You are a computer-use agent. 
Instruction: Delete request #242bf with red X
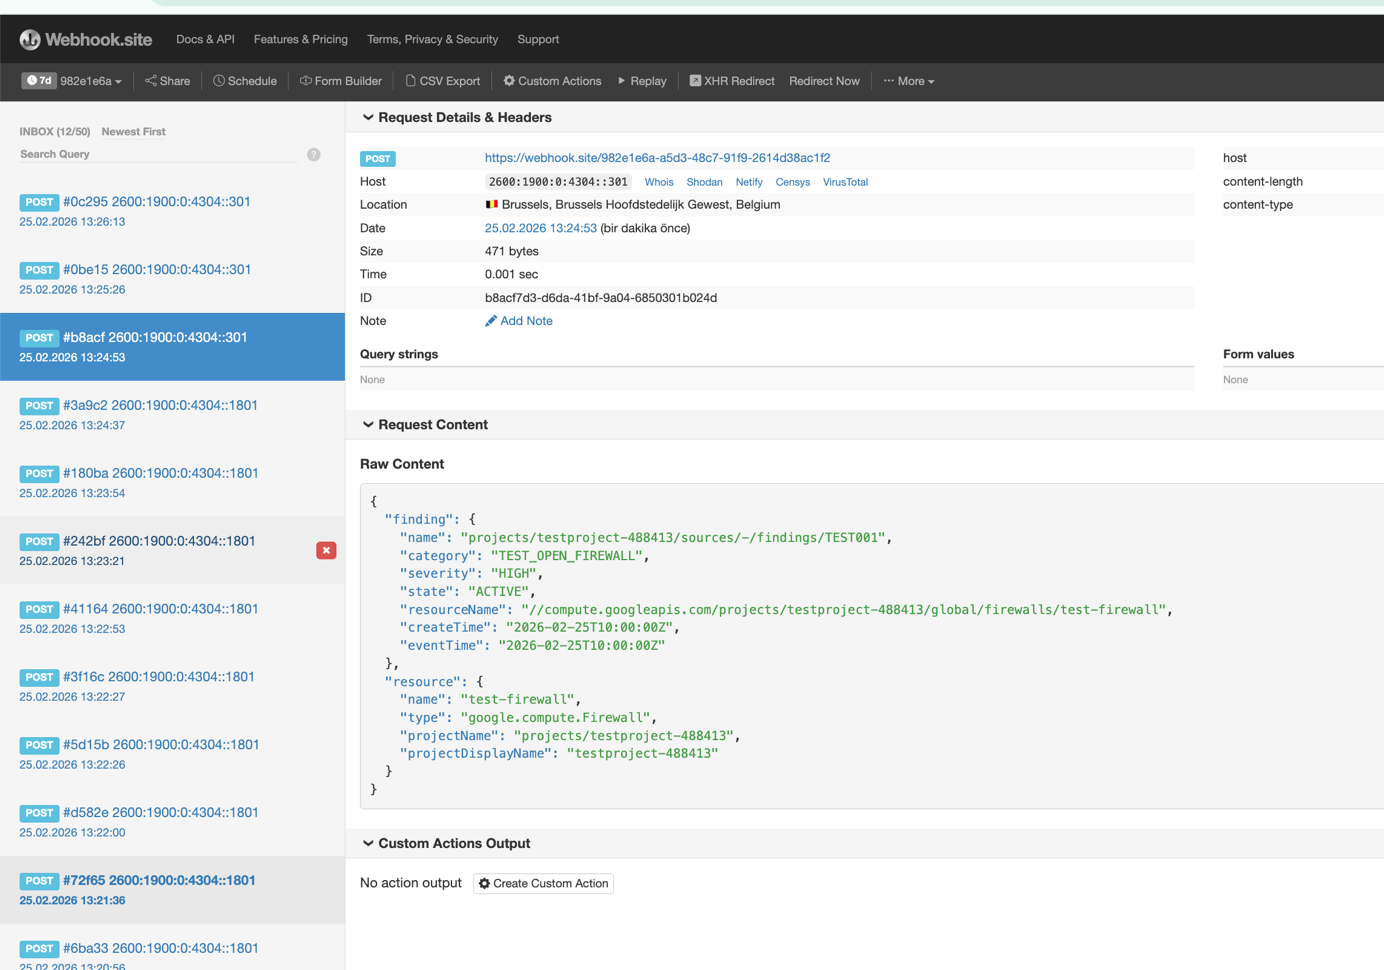pyautogui.click(x=326, y=551)
